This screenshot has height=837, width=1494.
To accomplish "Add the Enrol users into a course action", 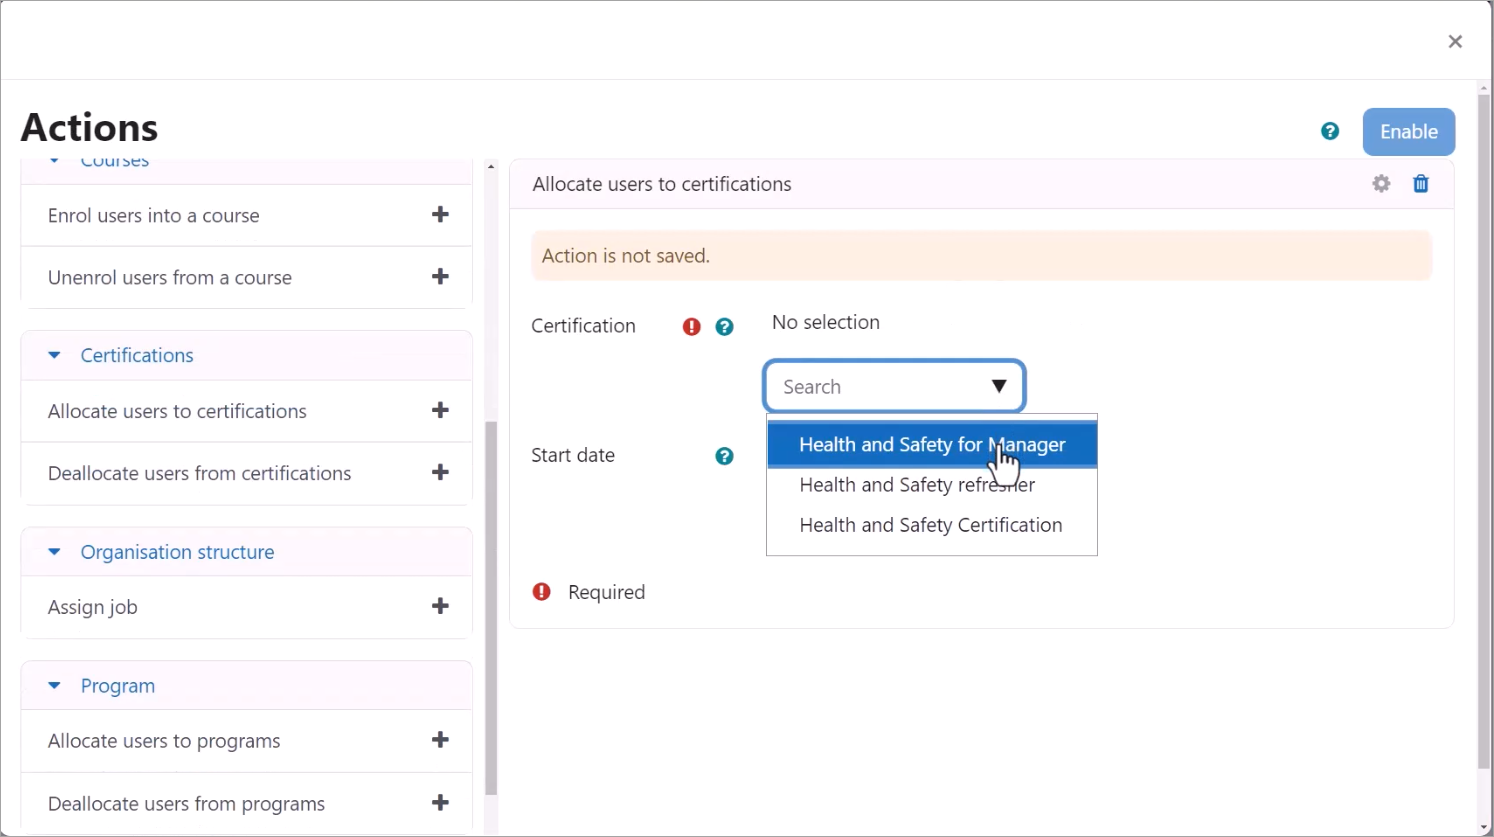I will coord(440,215).
